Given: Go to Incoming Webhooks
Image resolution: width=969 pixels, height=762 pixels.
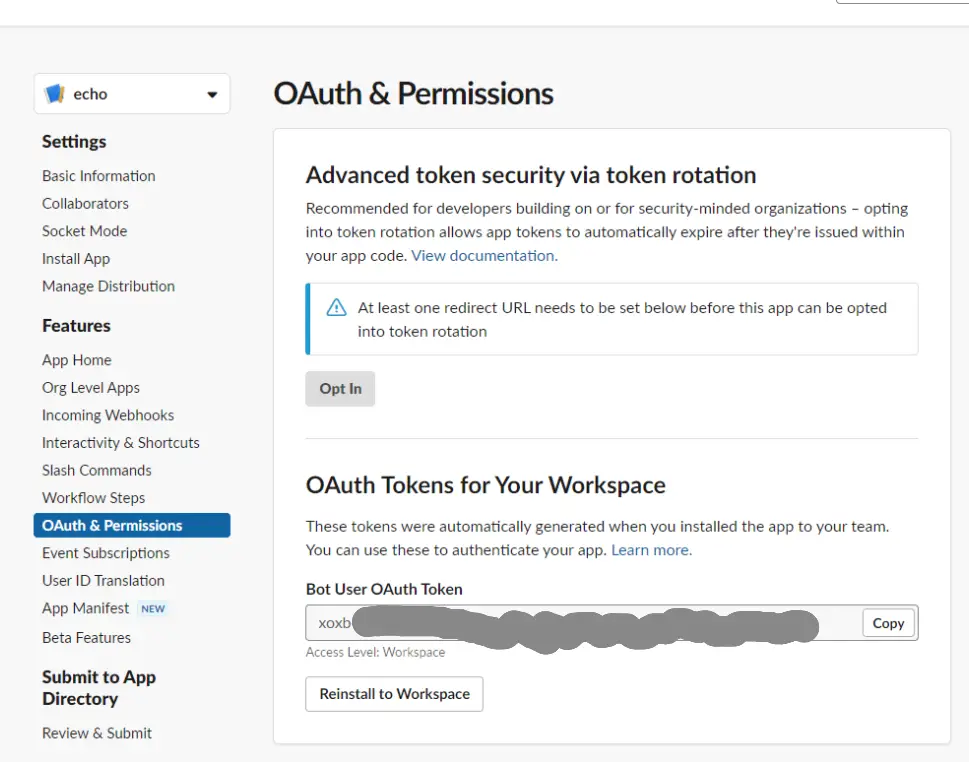Looking at the screenshot, I should tap(108, 415).
